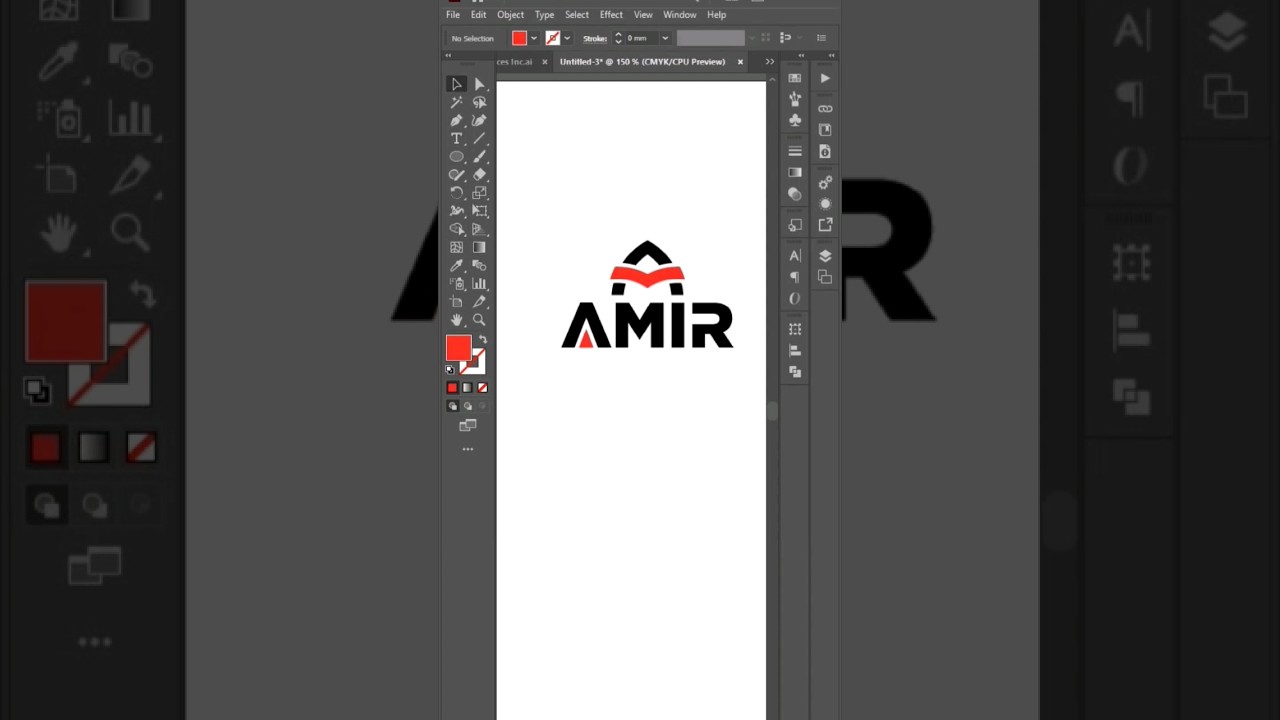This screenshot has width=1280, height=720.
Task: Set paint mode to None
Action: tap(482, 388)
